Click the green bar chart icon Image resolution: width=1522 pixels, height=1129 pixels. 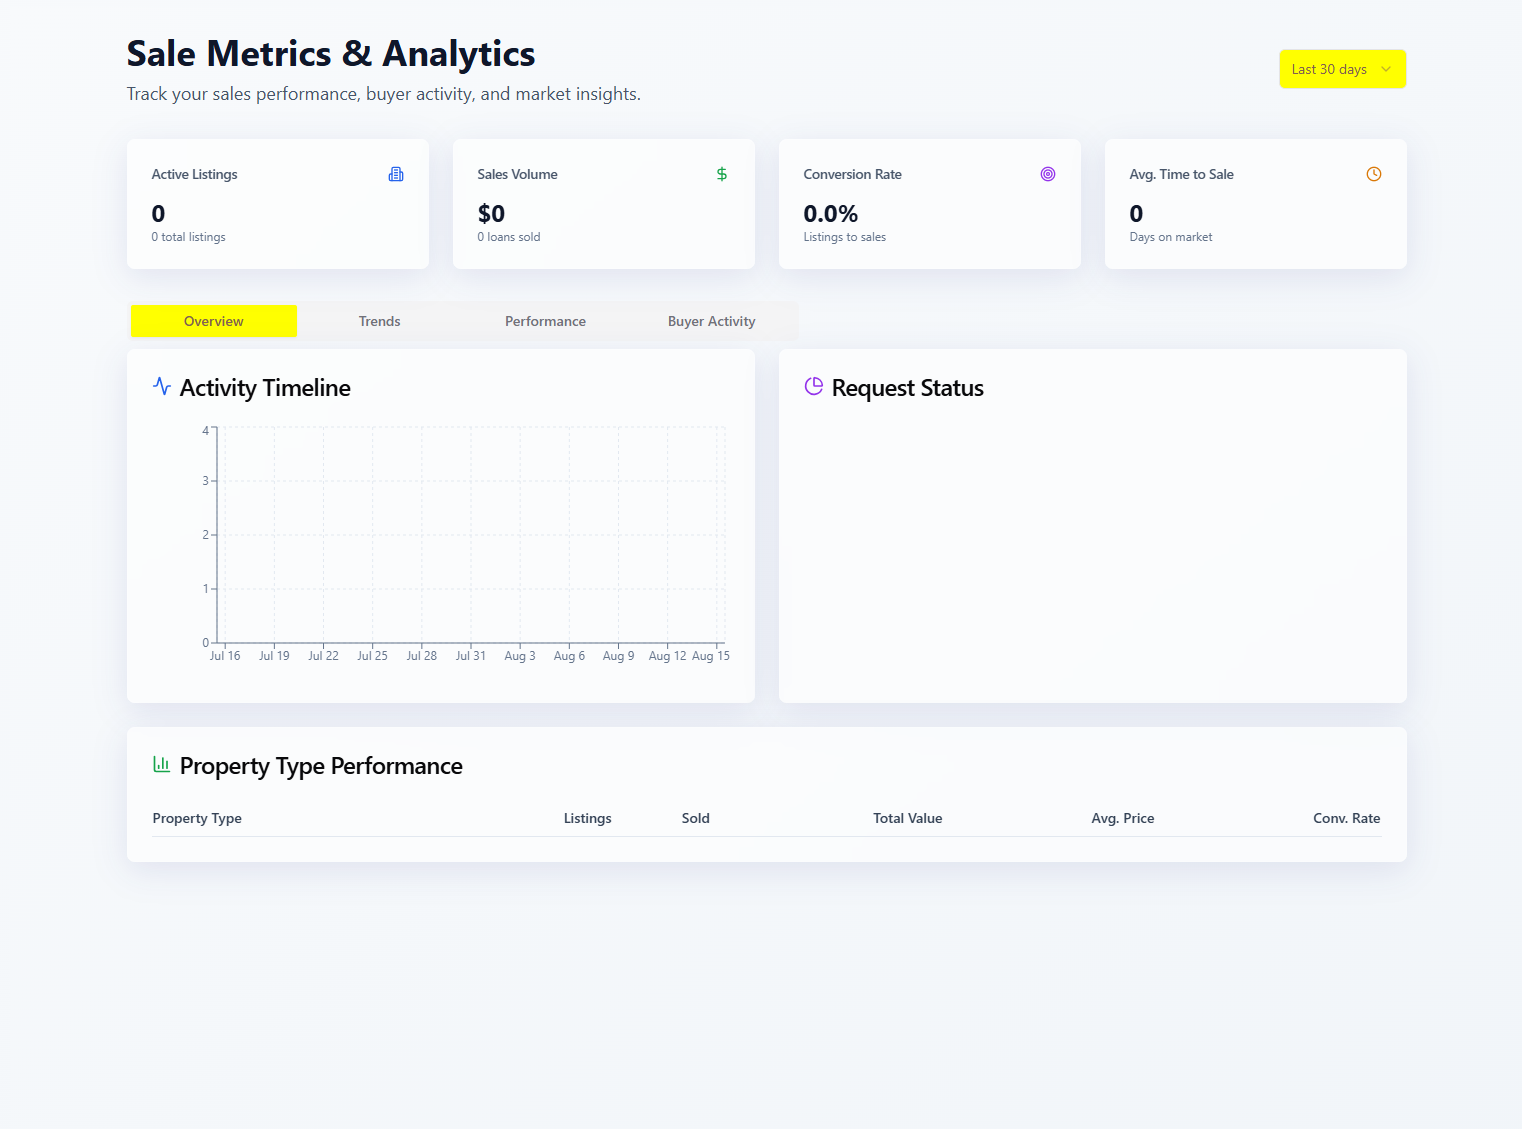tap(161, 764)
